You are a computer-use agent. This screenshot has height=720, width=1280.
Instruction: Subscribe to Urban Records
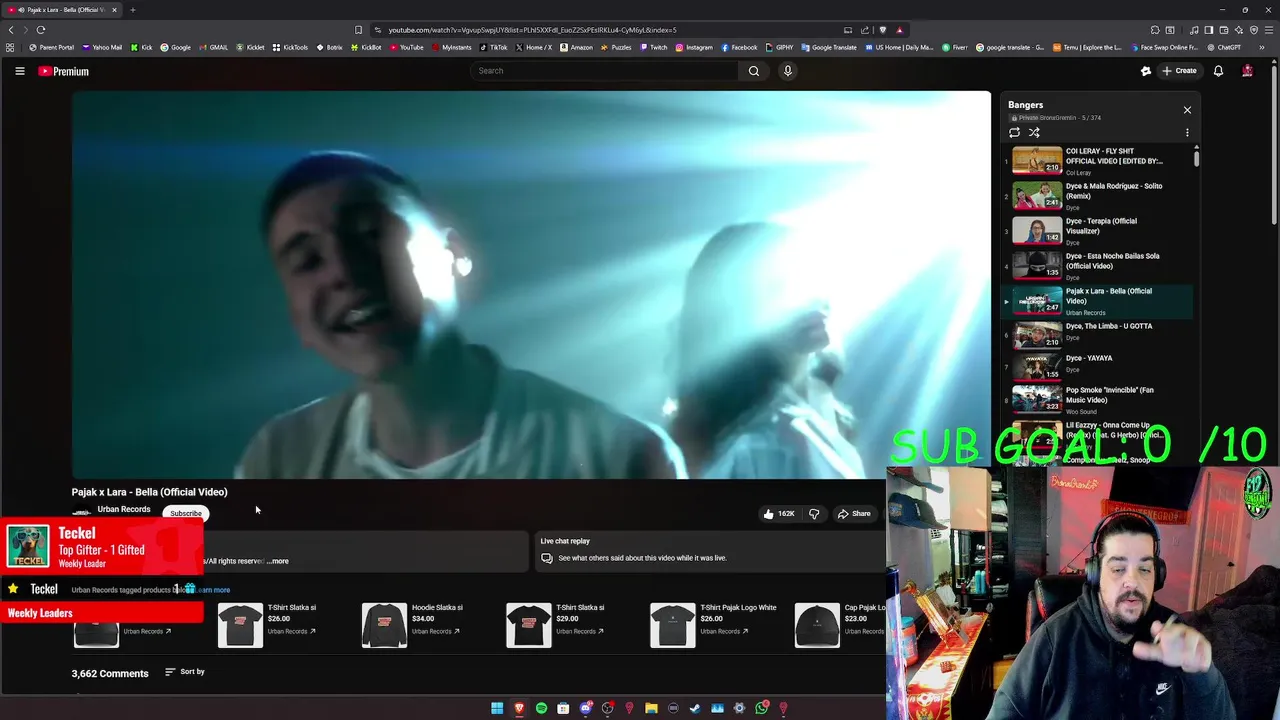186,514
